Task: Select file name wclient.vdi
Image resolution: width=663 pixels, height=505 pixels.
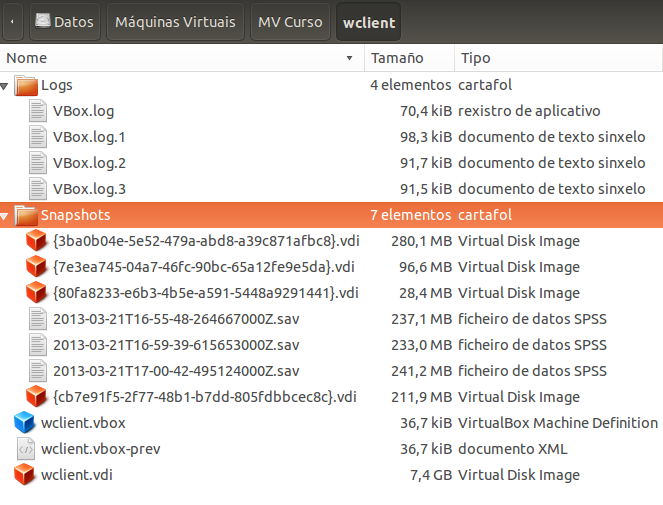Action: point(77,475)
